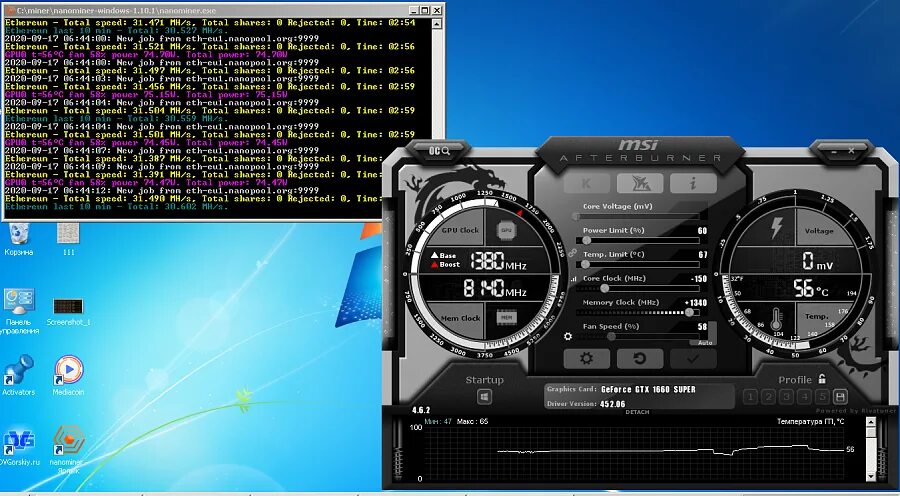Click the profile lock icon

(822, 379)
